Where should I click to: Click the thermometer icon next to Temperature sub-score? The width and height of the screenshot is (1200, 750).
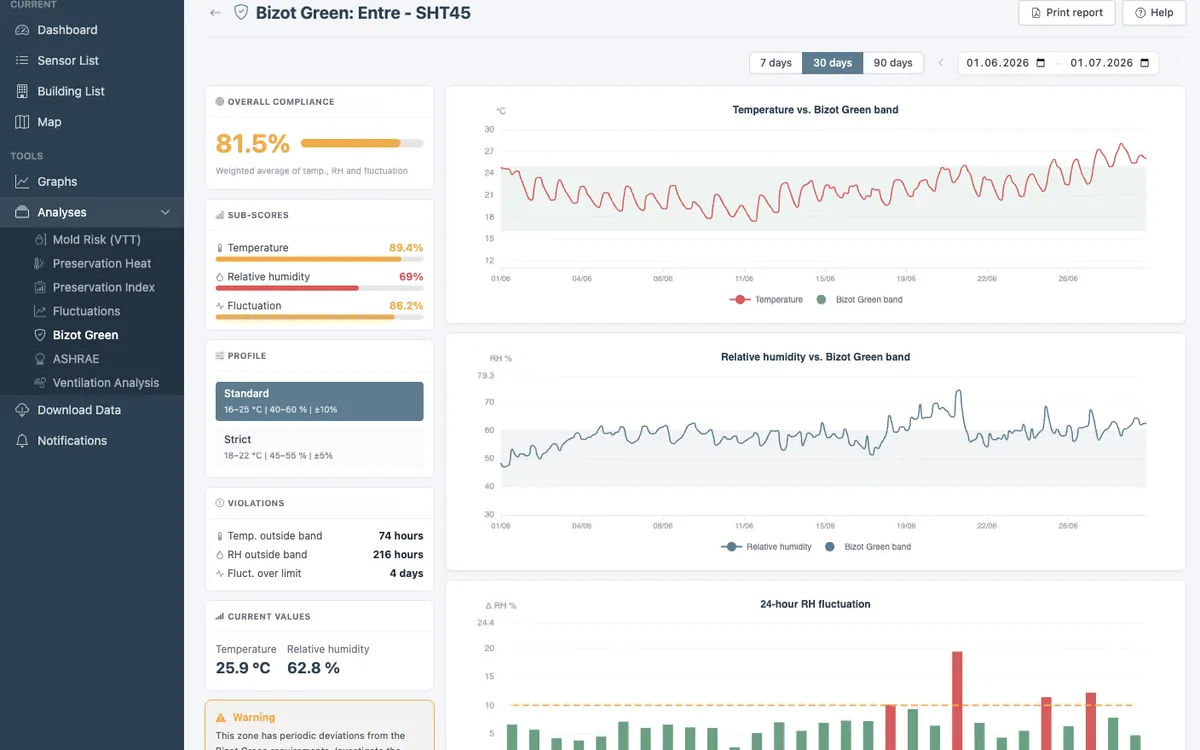pos(220,248)
